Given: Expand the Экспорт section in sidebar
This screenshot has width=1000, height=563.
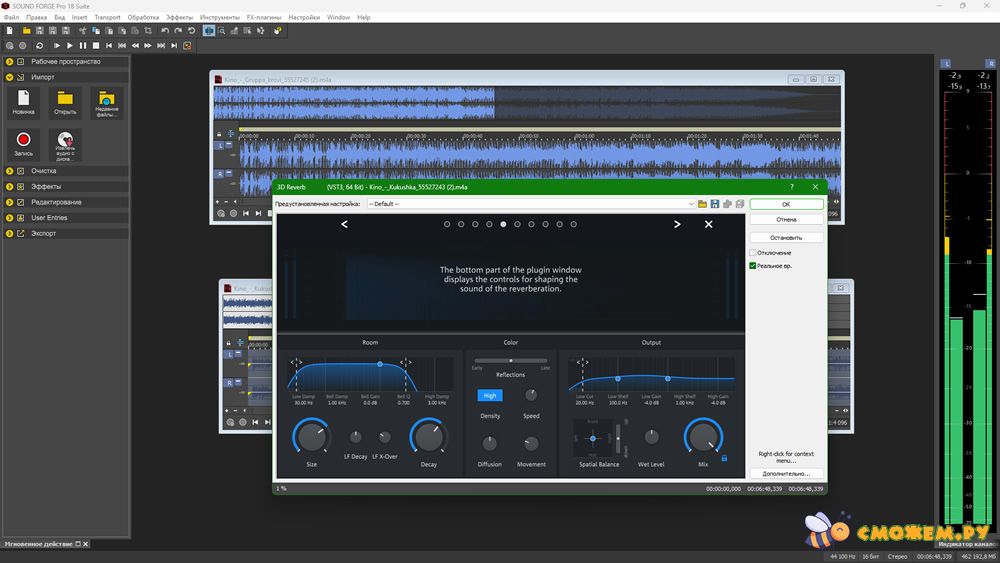Looking at the screenshot, I should (x=9, y=233).
